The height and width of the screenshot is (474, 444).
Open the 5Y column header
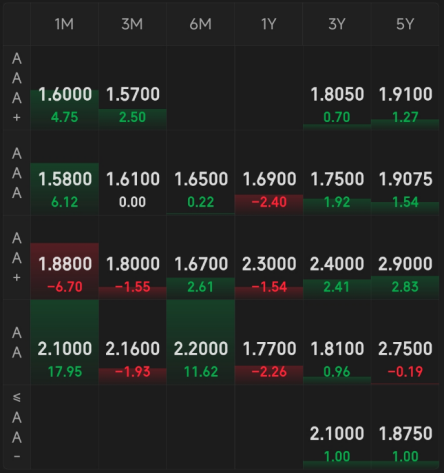(405, 24)
